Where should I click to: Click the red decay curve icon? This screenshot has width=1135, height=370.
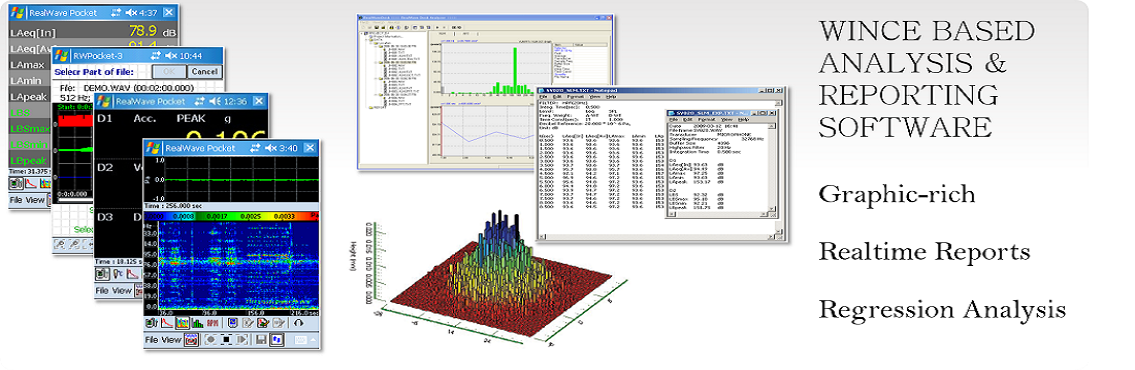(167, 323)
